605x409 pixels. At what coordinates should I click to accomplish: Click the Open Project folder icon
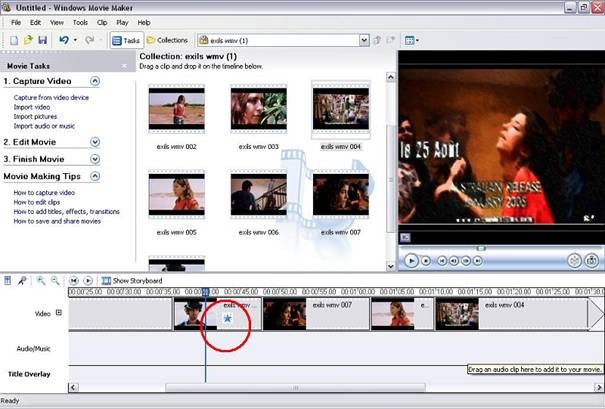[28, 40]
